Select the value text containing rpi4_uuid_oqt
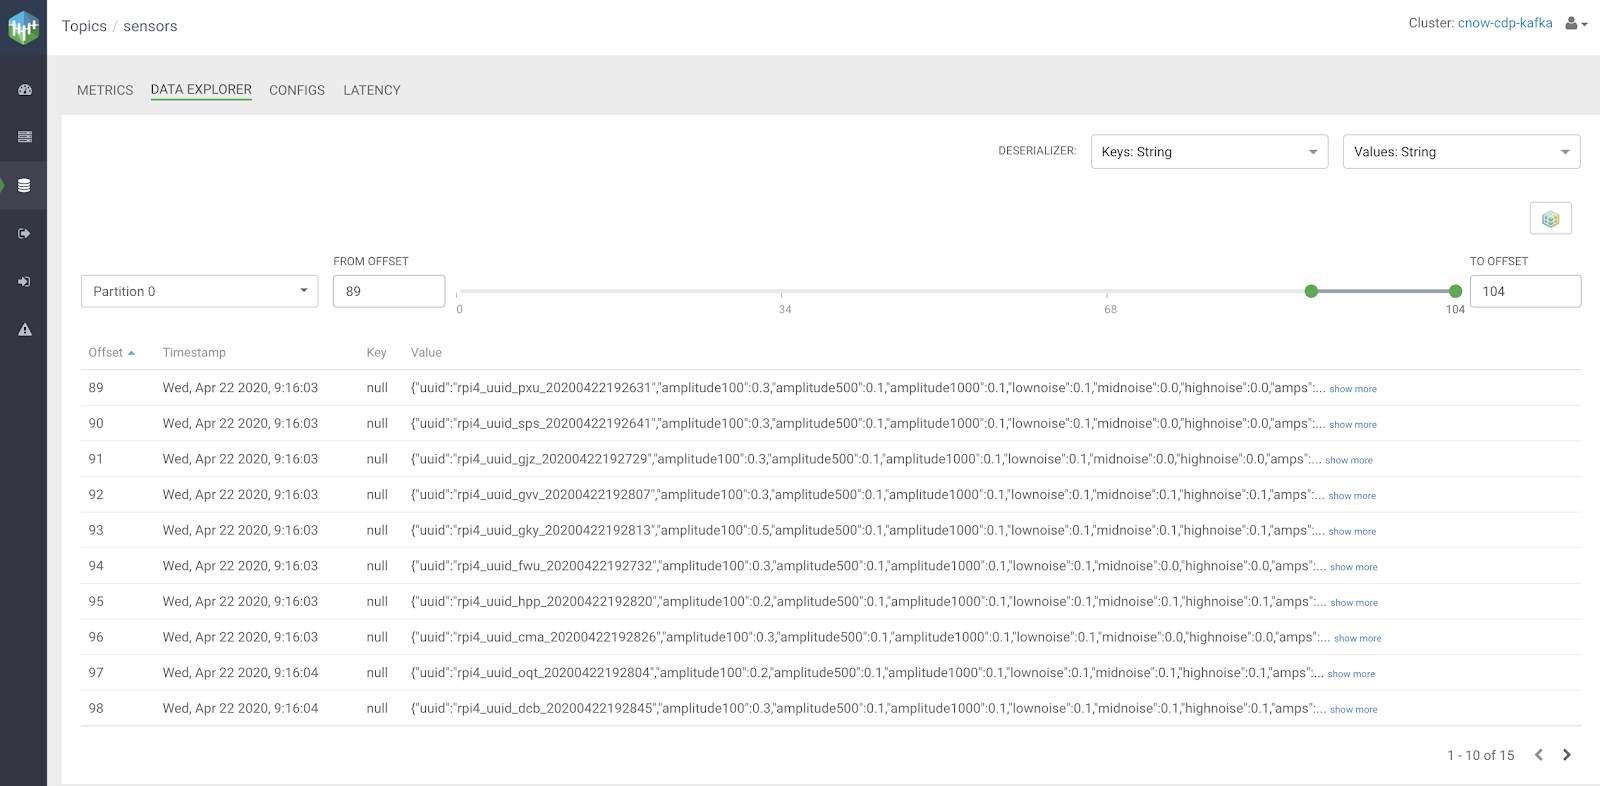1600x786 pixels. (867, 673)
